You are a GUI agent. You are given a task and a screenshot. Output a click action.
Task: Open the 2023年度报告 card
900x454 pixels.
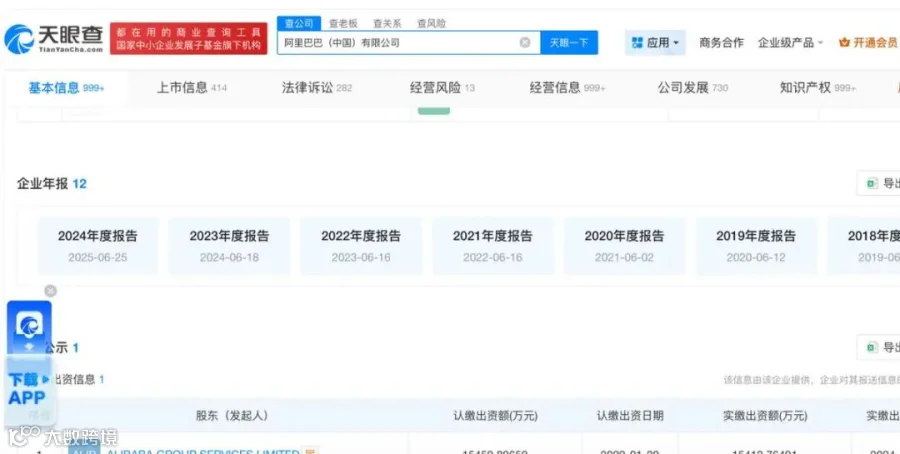click(229, 246)
